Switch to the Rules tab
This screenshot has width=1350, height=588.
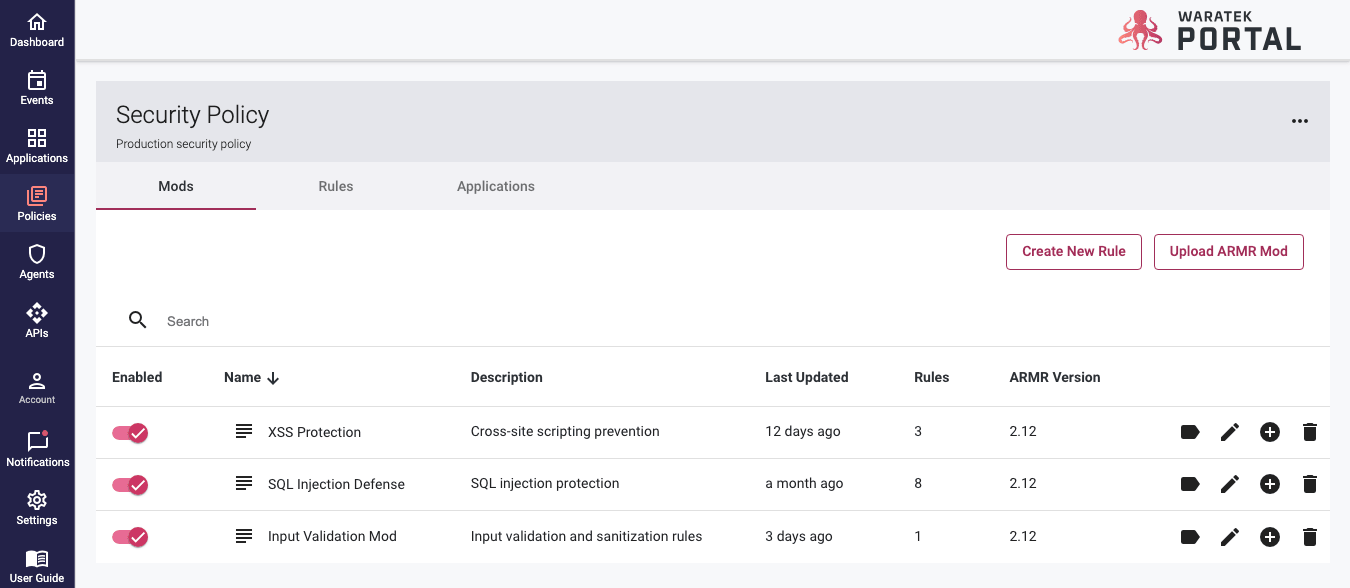336,186
